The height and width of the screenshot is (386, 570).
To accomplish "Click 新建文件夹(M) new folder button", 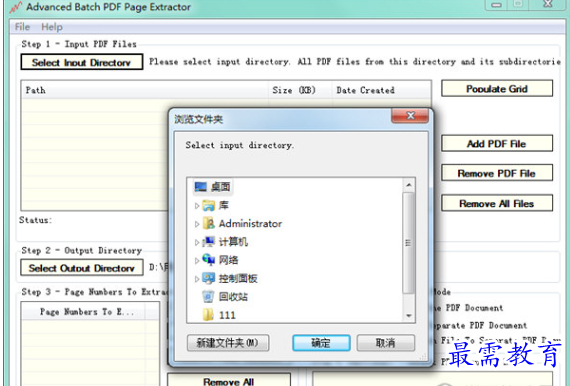I will pyautogui.click(x=228, y=343).
